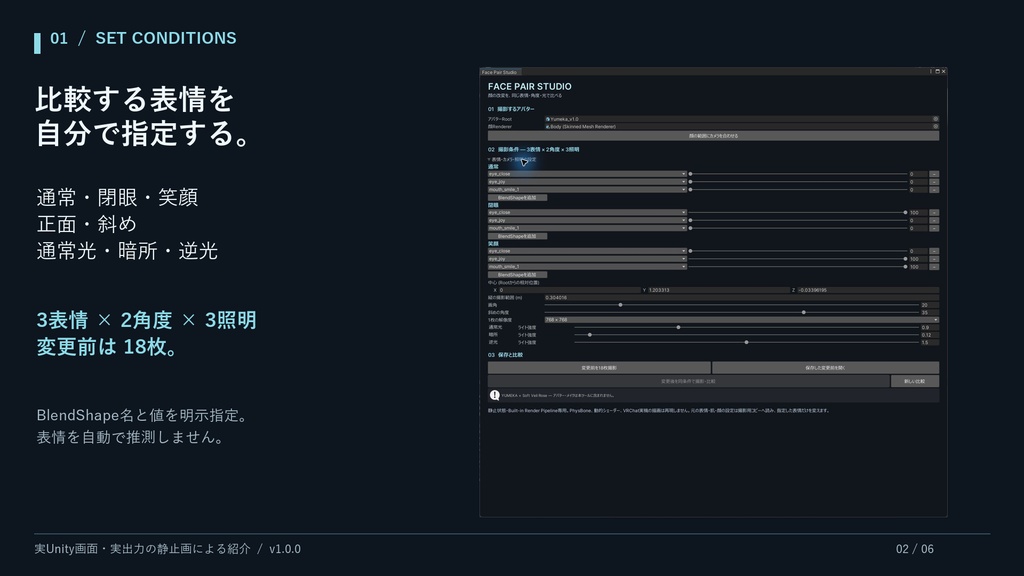Remove eye_close row in 笑顔 section
Viewport: 1024px width, 576px height.
click(x=934, y=251)
